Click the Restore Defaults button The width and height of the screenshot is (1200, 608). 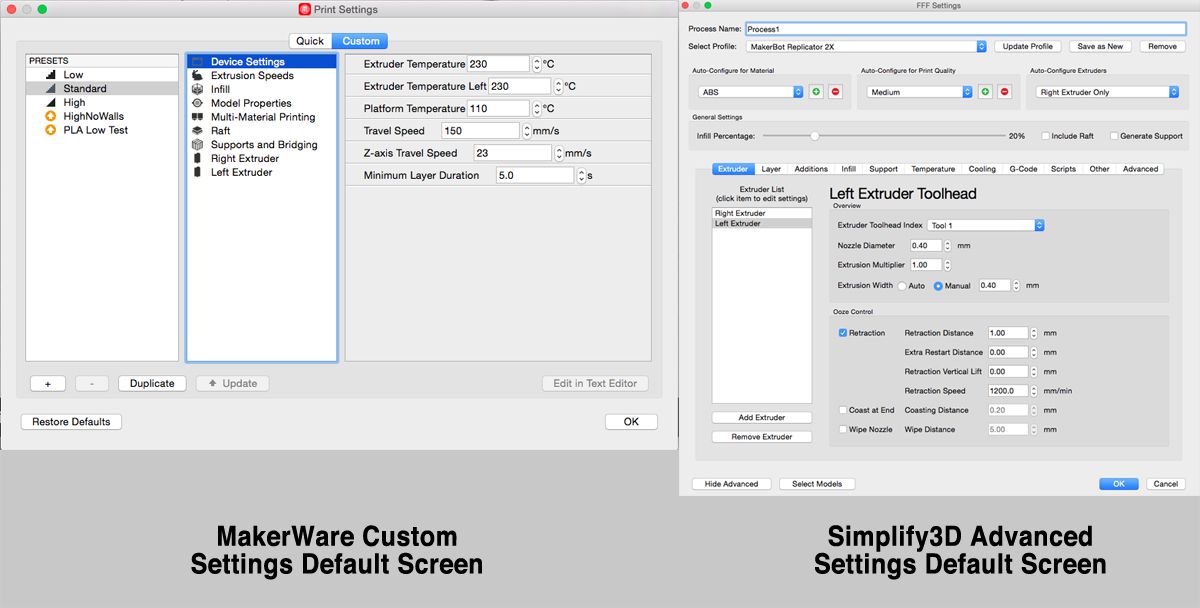pyautogui.click(x=71, y=422)
